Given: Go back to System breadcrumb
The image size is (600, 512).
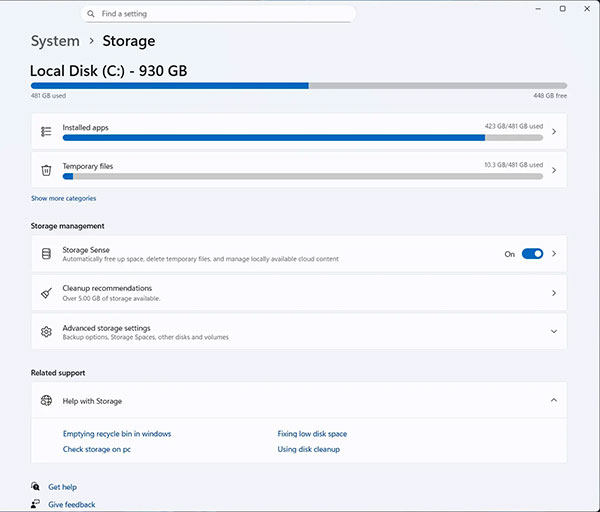Looking at the screenshot, I should pos(55,41).
